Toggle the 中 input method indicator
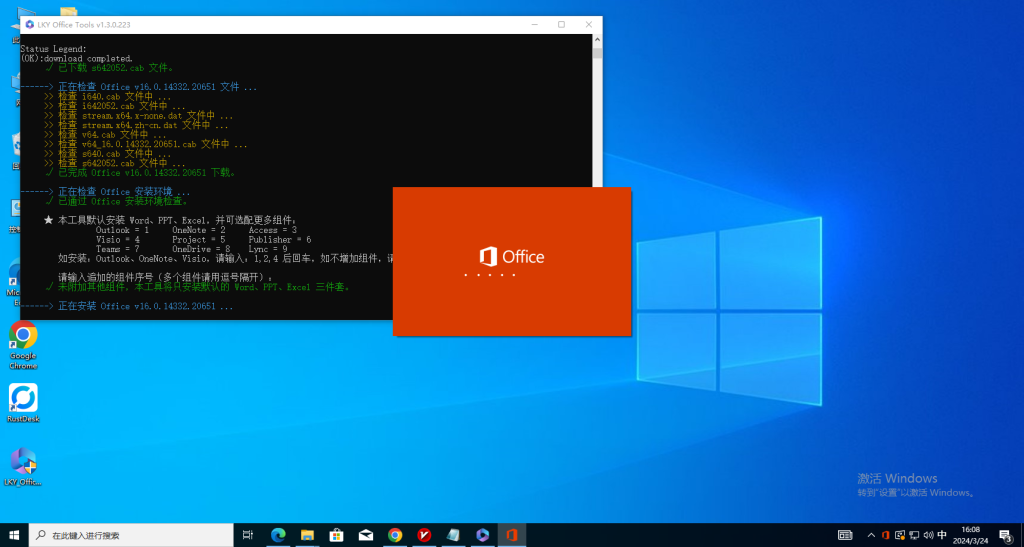This screenshot has width=1024, height=547. pos(942,535)
